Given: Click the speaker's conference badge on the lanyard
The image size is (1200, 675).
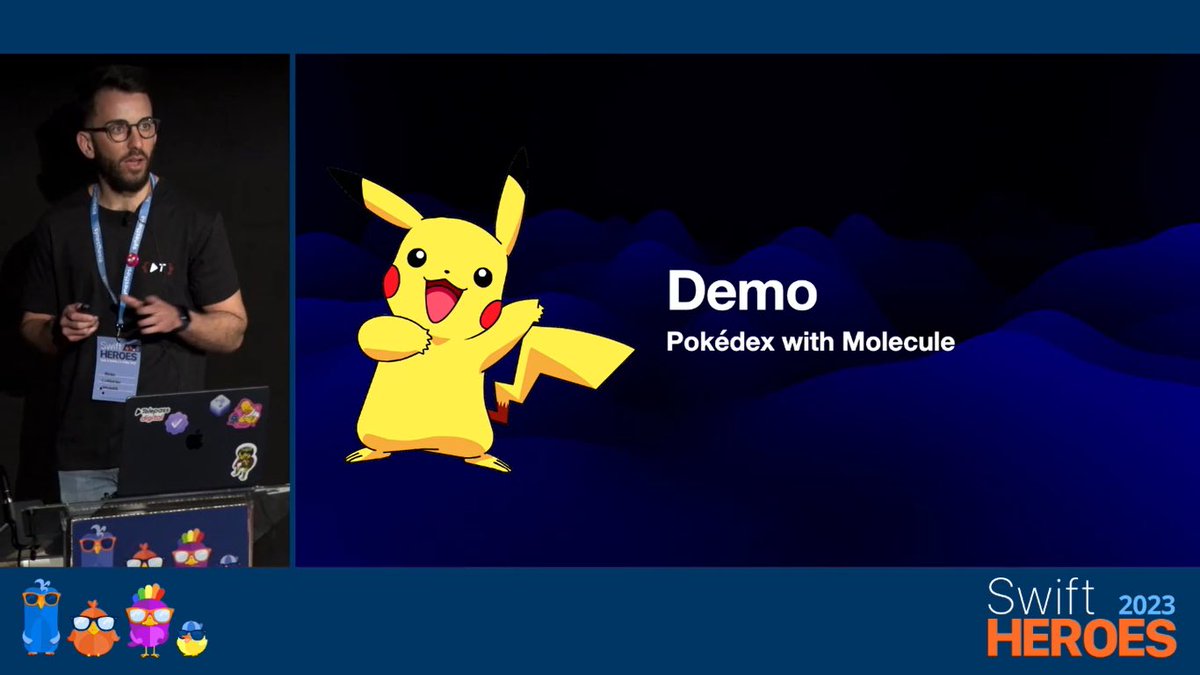Looking at the screenshot, I should [116, 368].
